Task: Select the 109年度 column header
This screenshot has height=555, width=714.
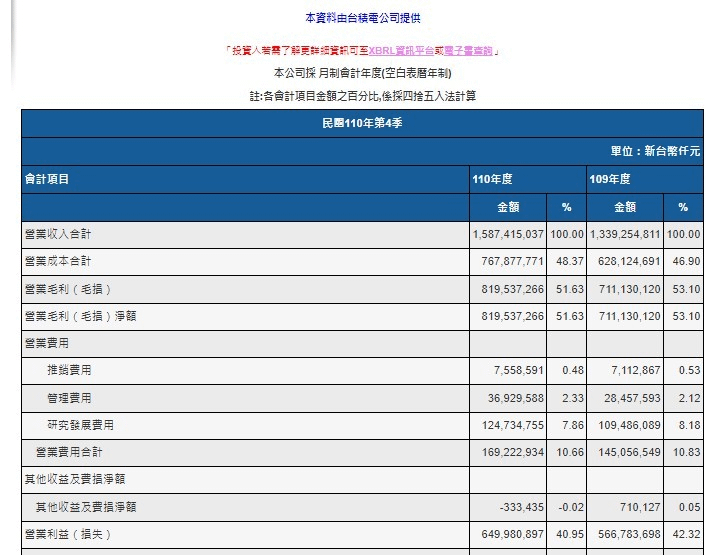Action: [610, 179]
